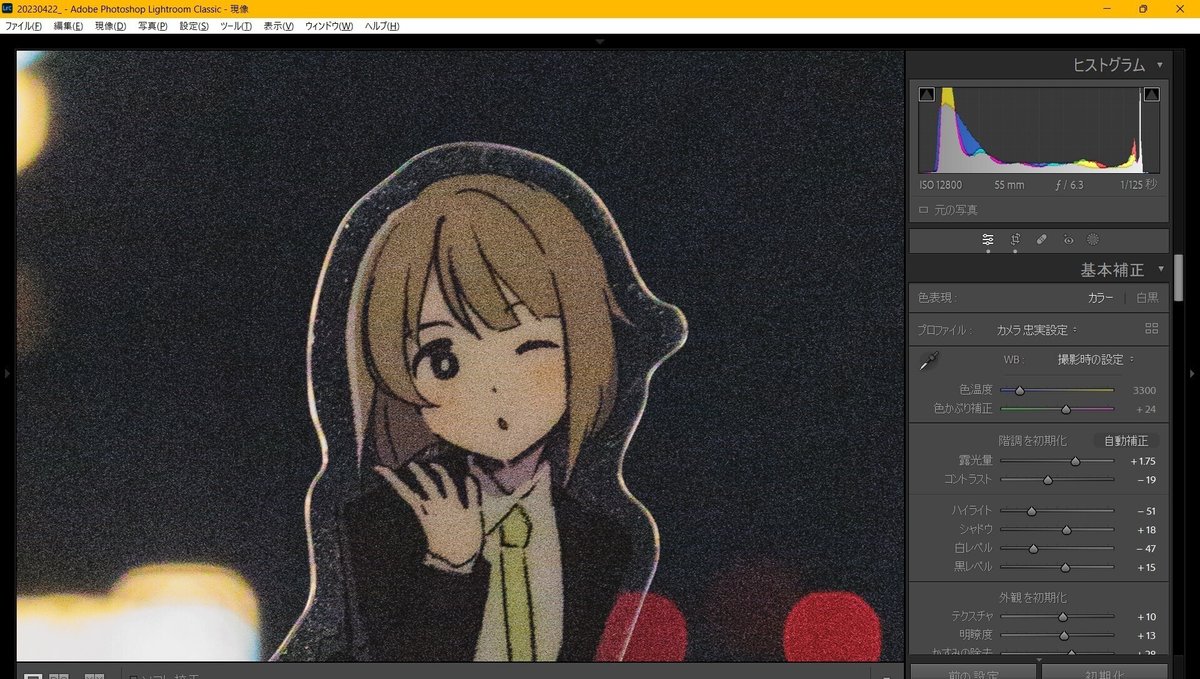The height and width of the screenshot is (679, 1200).
Task: Click the 白レベル slider handle
Action: [1033, 548]
